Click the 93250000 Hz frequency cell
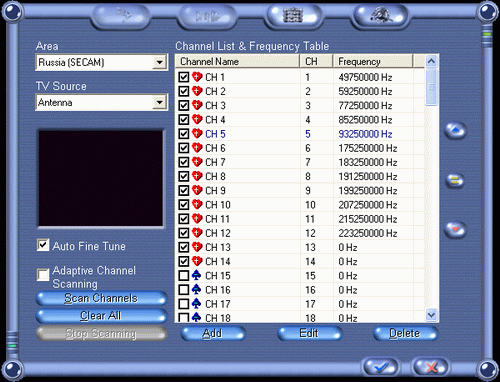Viewport: 500px width, 382px height. pyautogui.click(x=365, y=134)
